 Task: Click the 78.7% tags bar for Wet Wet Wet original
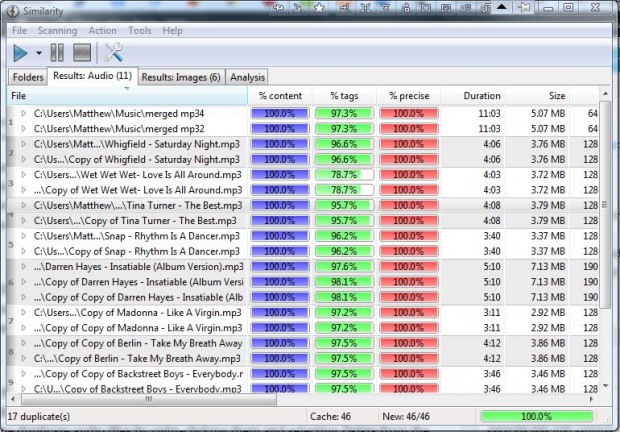click(x=344, y=175)
